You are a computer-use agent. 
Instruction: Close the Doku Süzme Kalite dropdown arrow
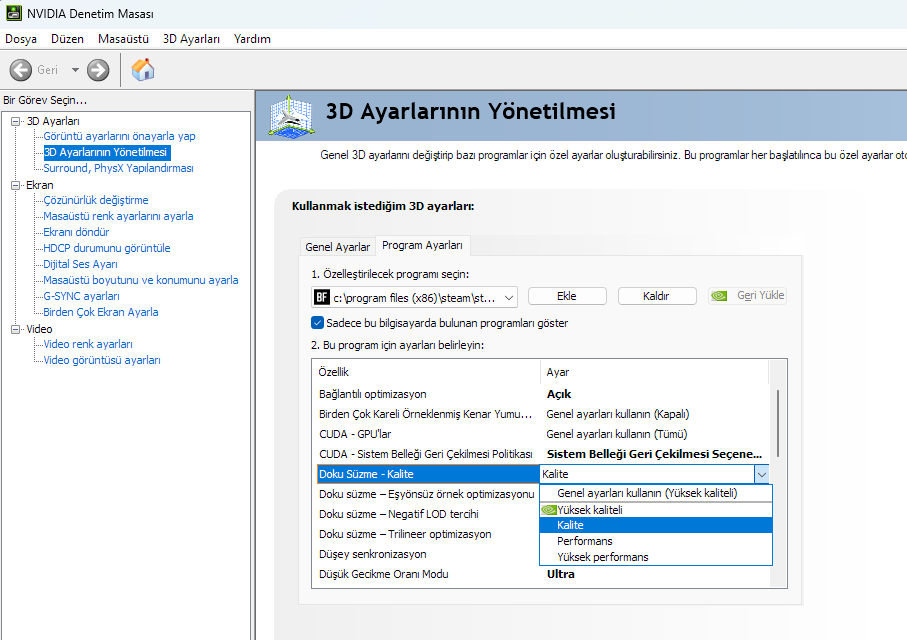click(762, 475)
